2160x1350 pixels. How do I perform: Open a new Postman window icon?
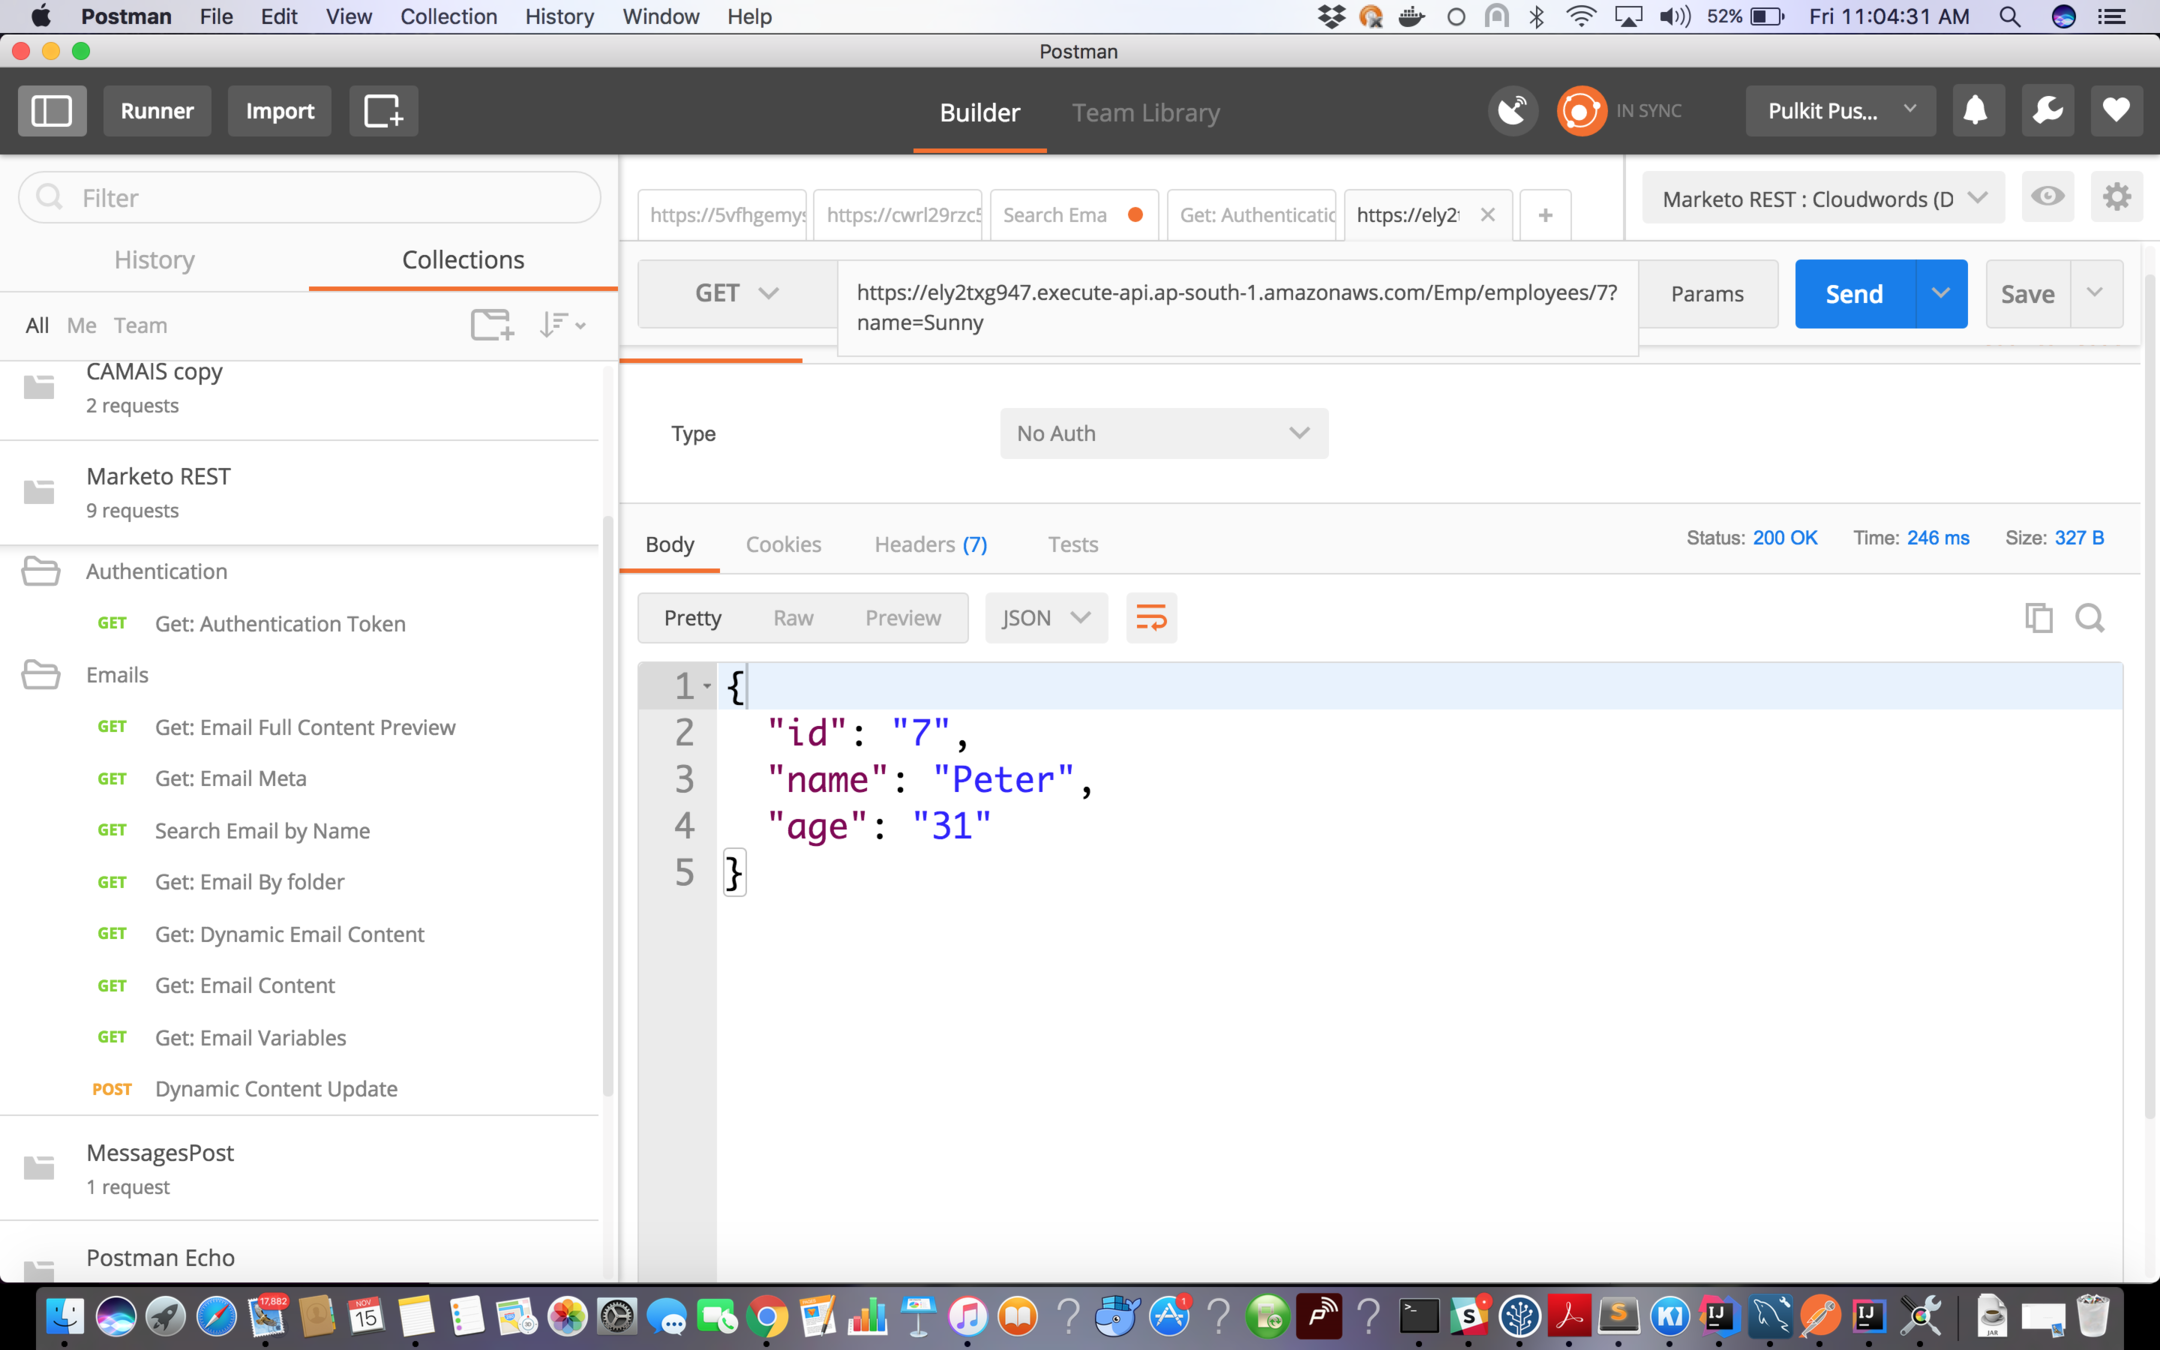[x=383, y=111]
